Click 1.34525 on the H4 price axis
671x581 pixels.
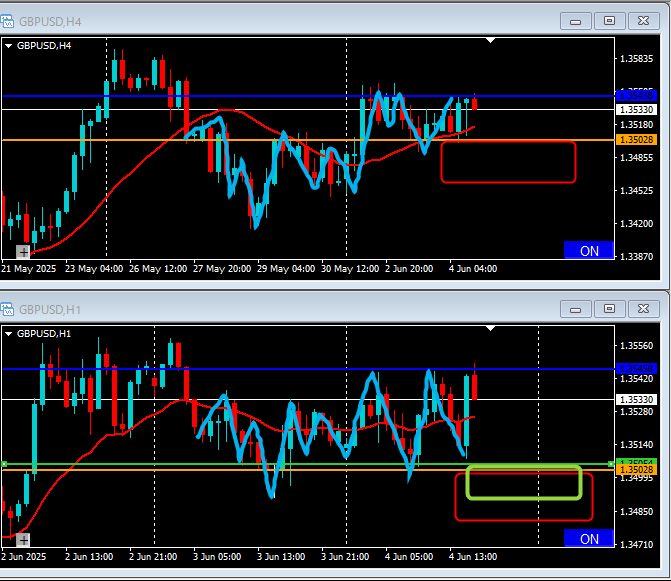pos(636,190)
